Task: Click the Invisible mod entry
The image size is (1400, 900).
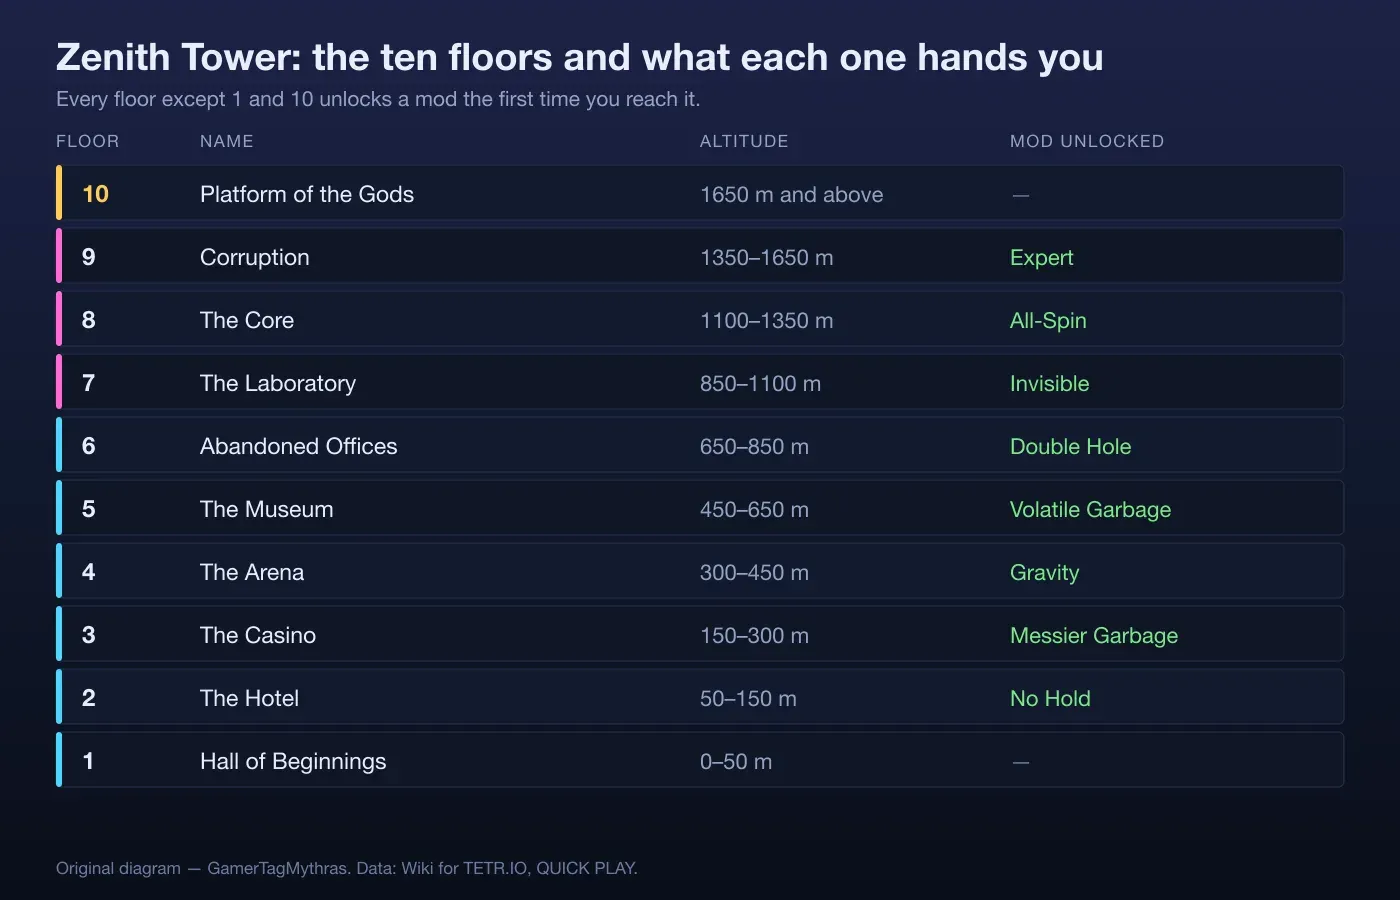Action: [1049, 383]
